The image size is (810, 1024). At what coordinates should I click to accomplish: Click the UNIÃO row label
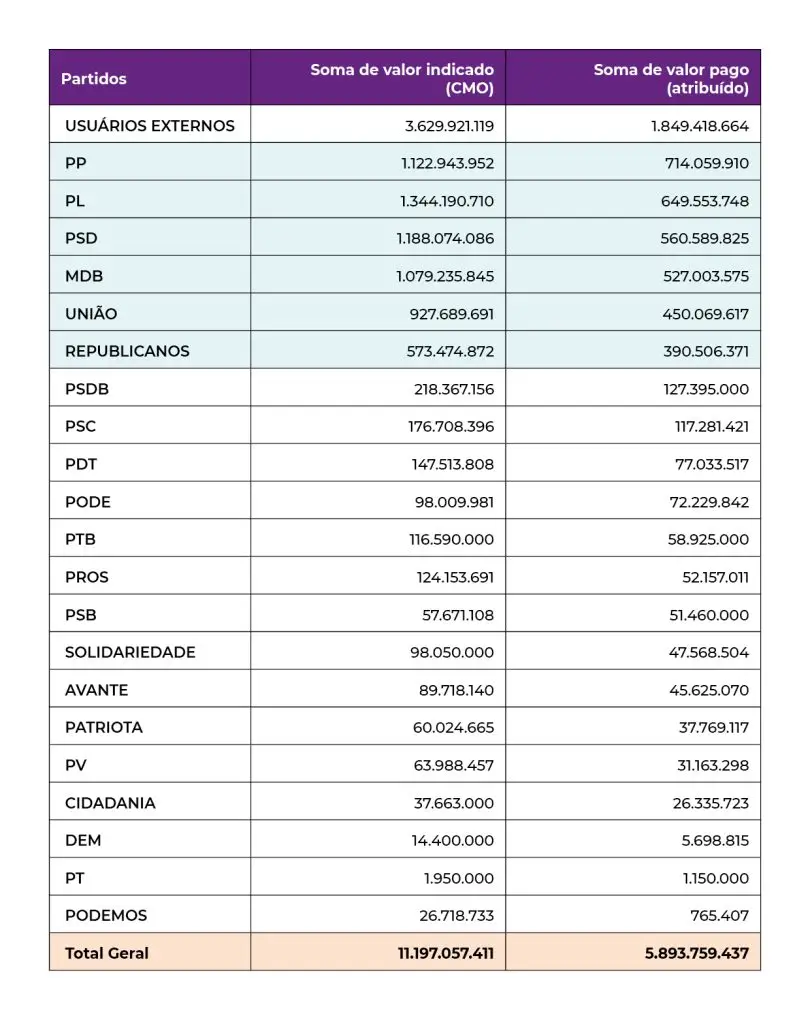pyautogui.click(x=91, y=314)
